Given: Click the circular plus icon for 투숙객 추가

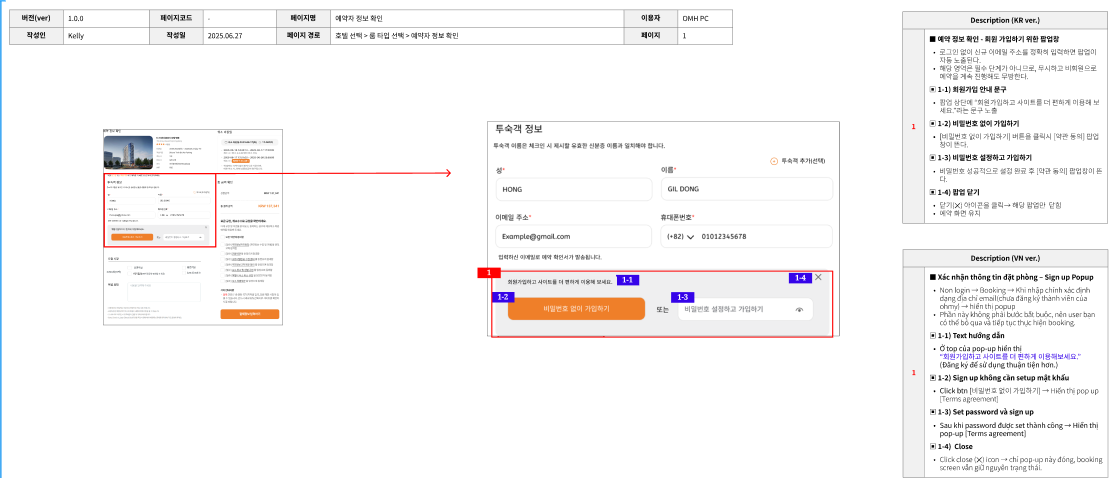Looking at the screenshot, I should click(774, 161).
